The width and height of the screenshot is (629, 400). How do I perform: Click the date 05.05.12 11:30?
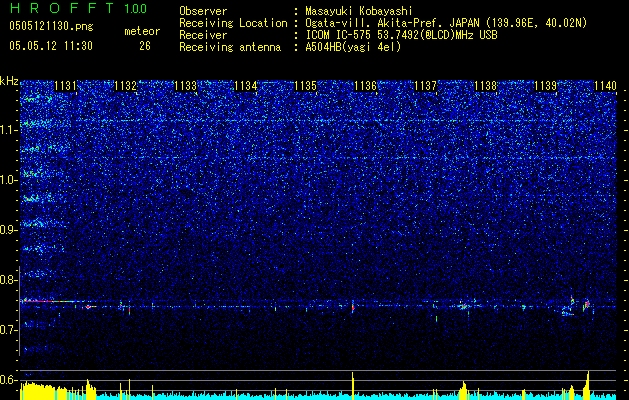tap(51, 46)
